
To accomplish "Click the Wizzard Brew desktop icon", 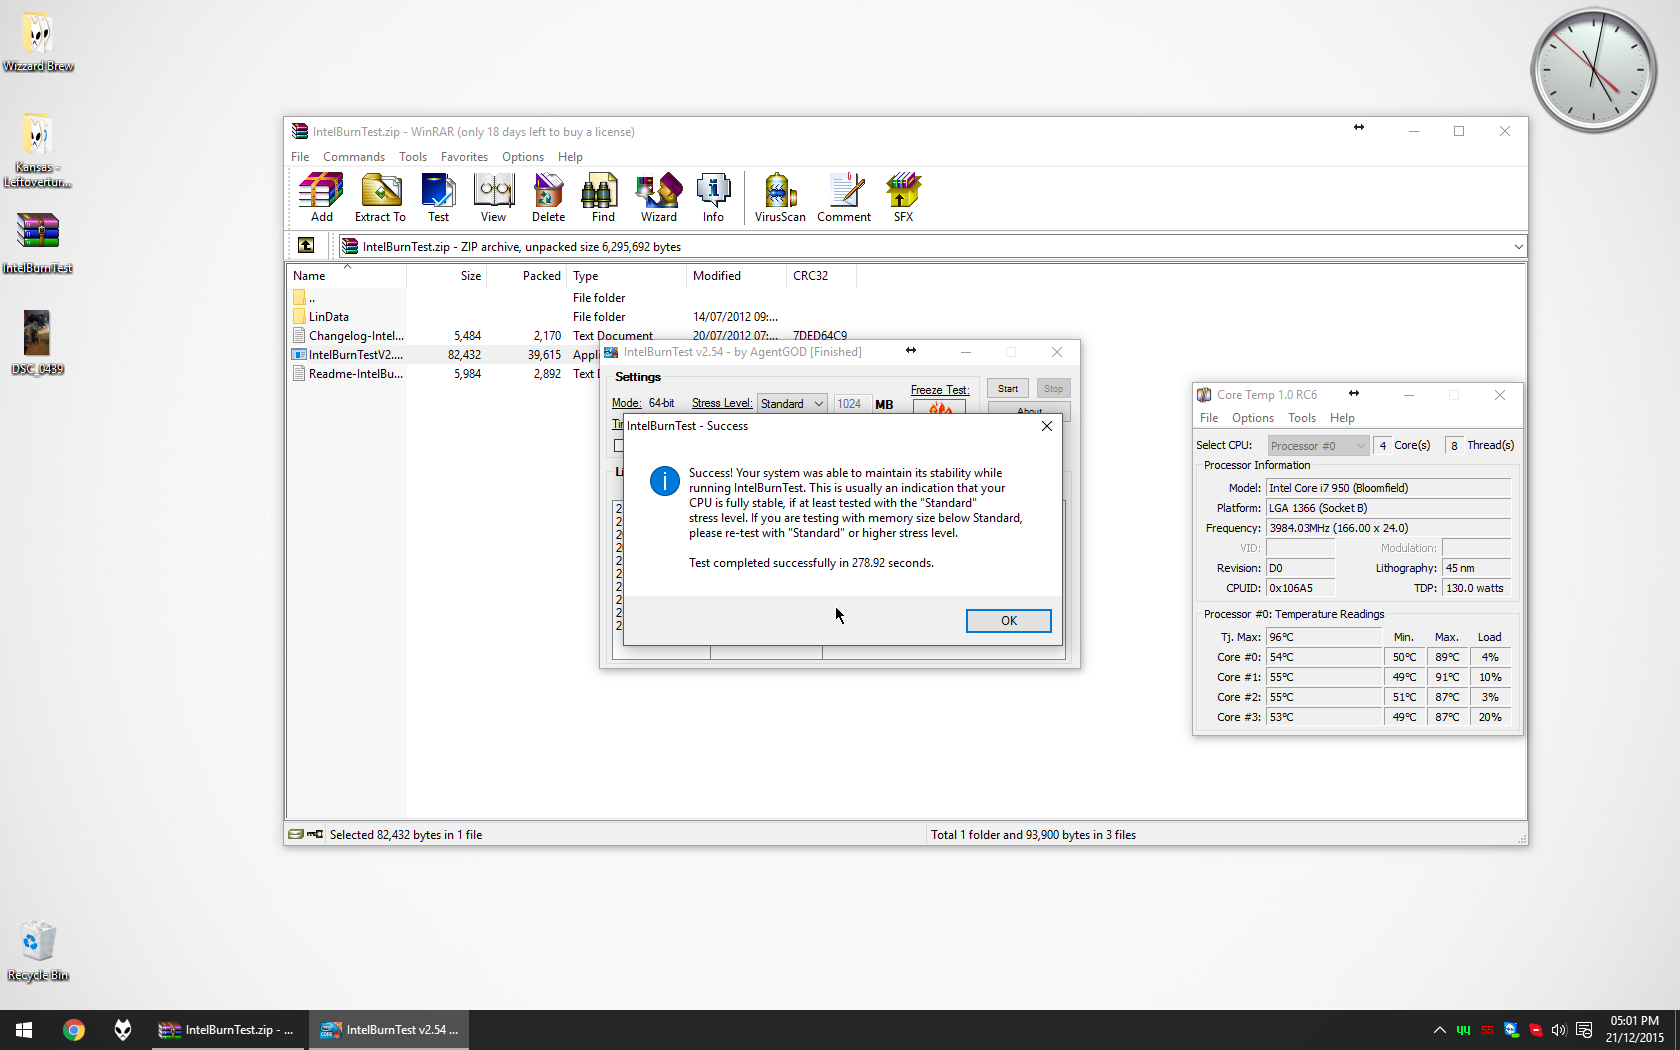I will 38,42.
